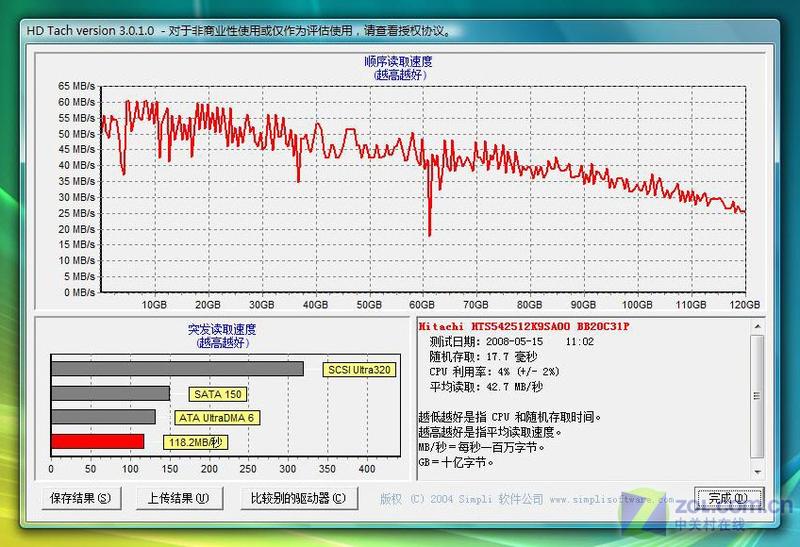Click the 完成 (D) button
This screenshot has height=547, width=800.
729,498
